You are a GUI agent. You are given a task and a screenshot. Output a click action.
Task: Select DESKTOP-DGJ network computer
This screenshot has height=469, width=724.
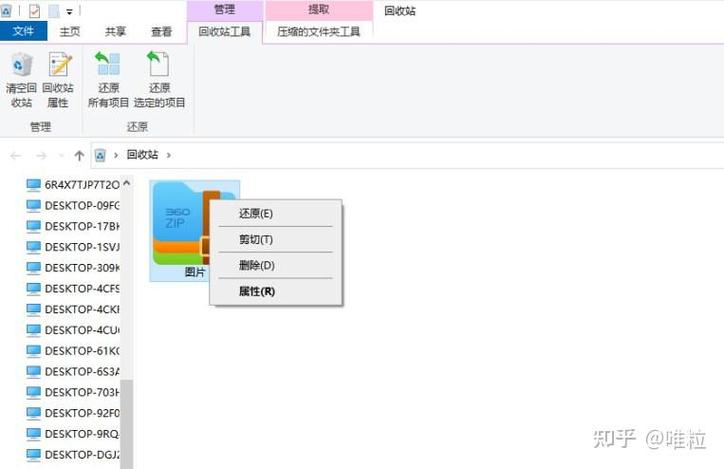coord(73,455)
